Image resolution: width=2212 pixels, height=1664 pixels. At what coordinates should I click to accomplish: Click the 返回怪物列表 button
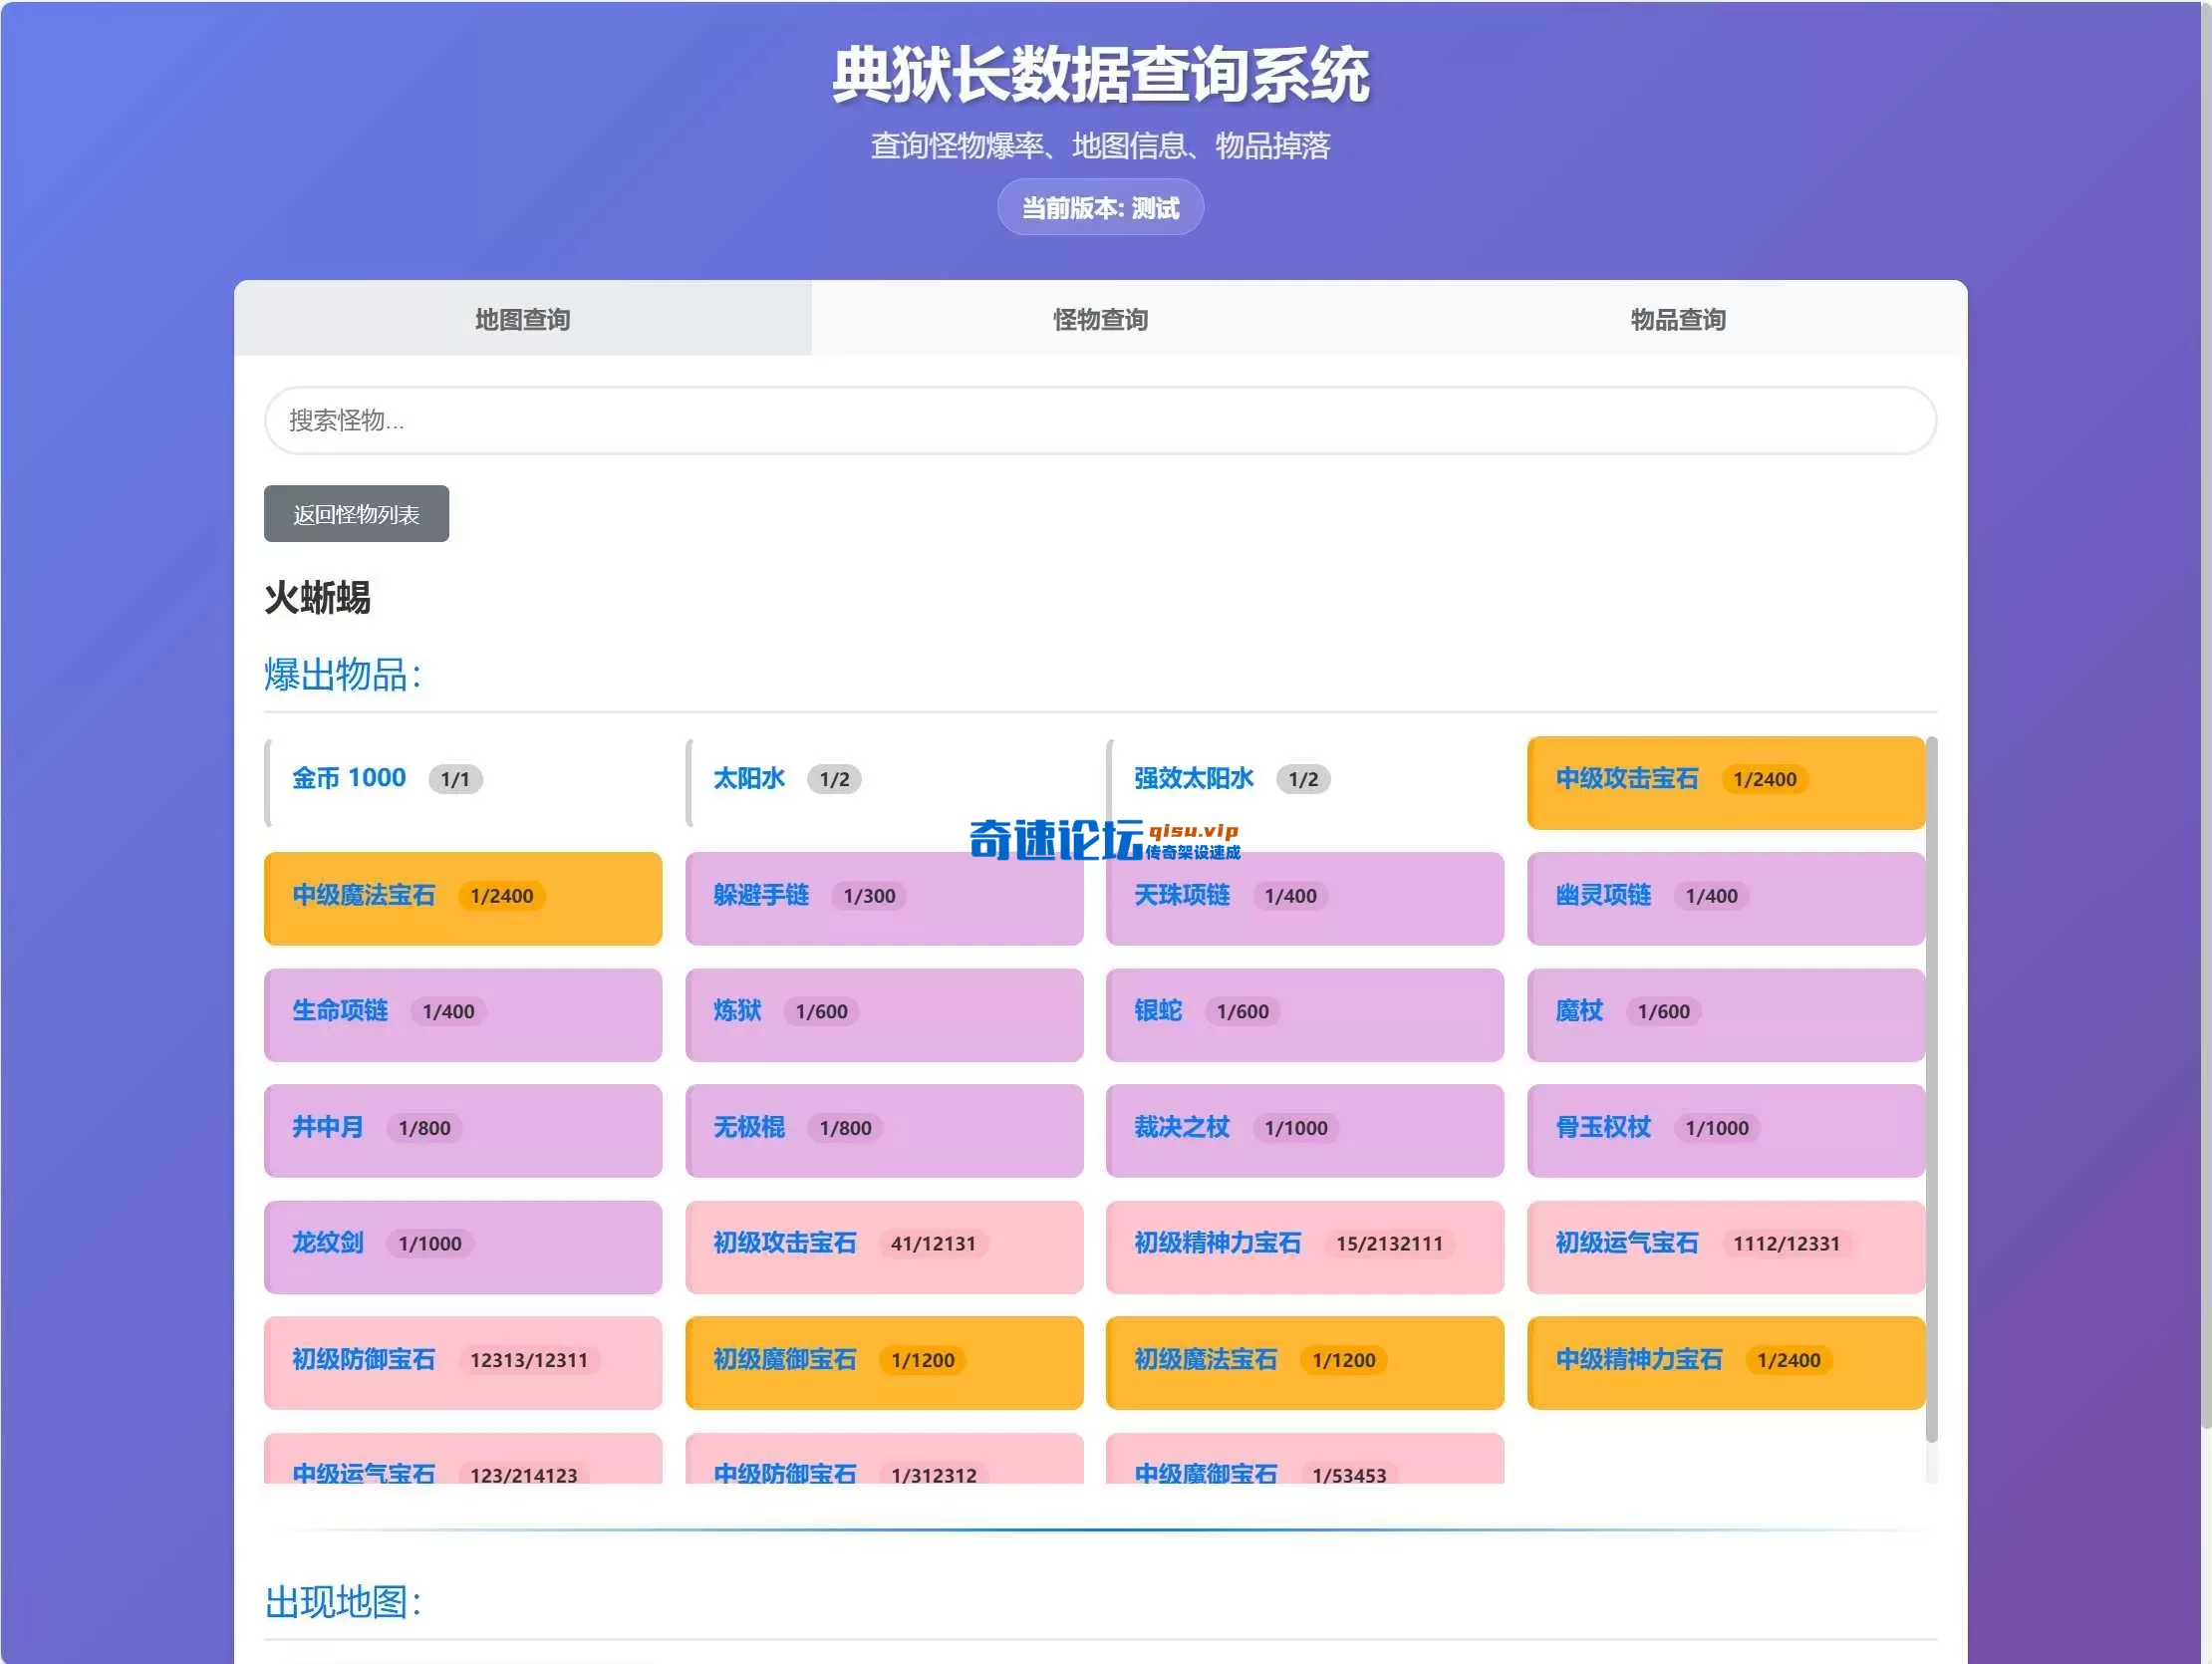coord(356,513)
